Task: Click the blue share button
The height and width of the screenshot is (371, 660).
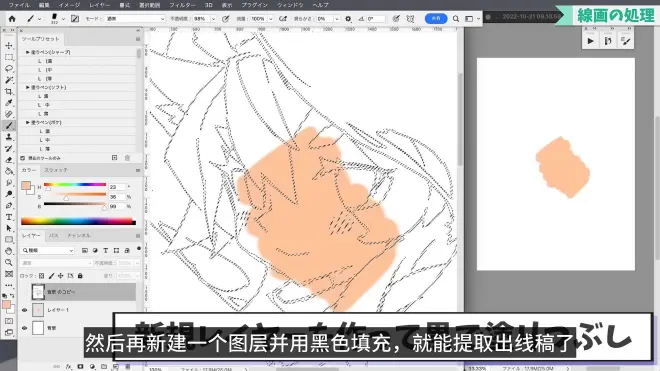Action: click(436, 19)
